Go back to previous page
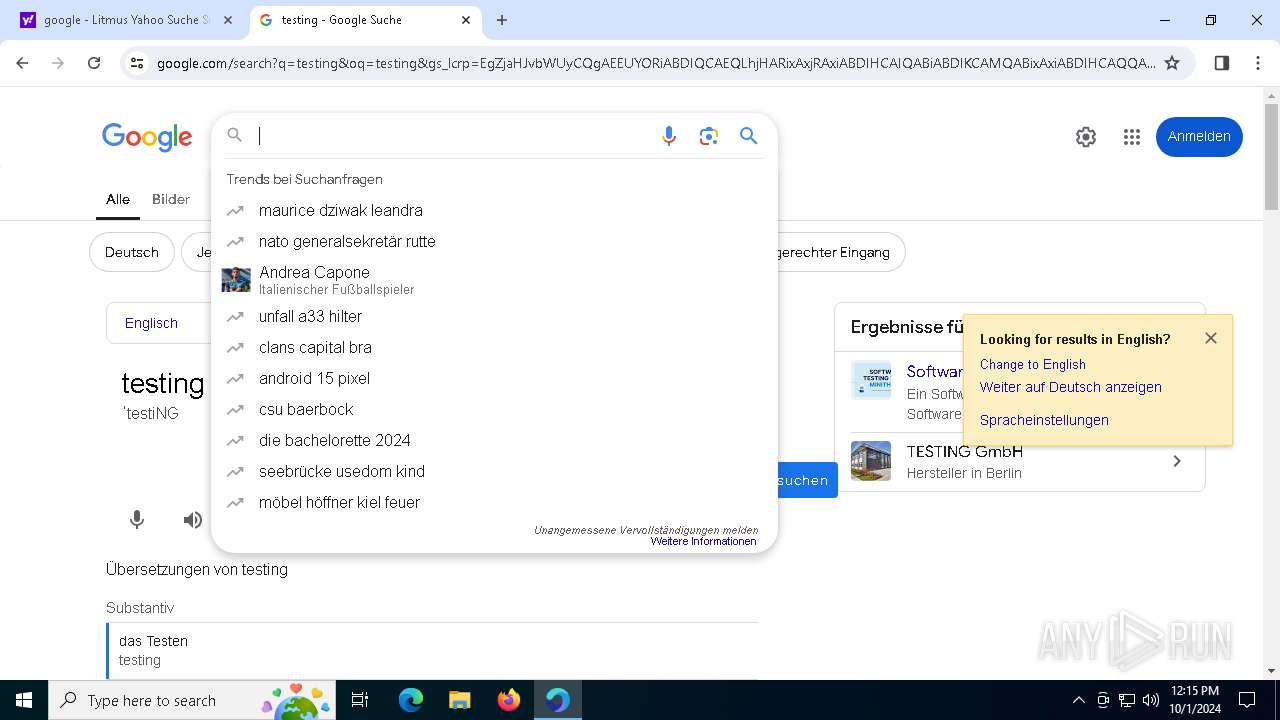1280x720 pixels. (22, 63)
